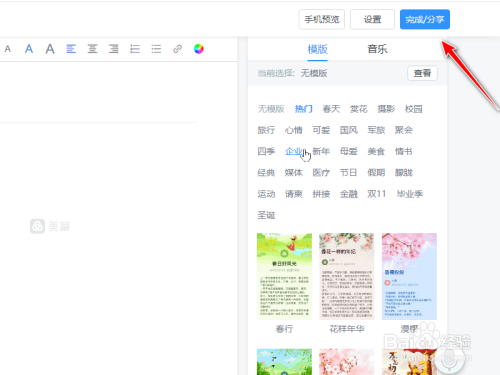Filter templates by 拼接
Screen dimensions: 500x375
[321, 194]
